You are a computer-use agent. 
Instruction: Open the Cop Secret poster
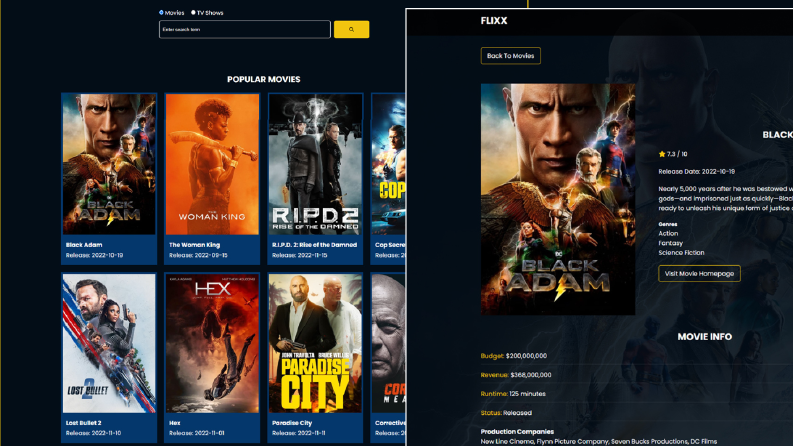[389, 164]
